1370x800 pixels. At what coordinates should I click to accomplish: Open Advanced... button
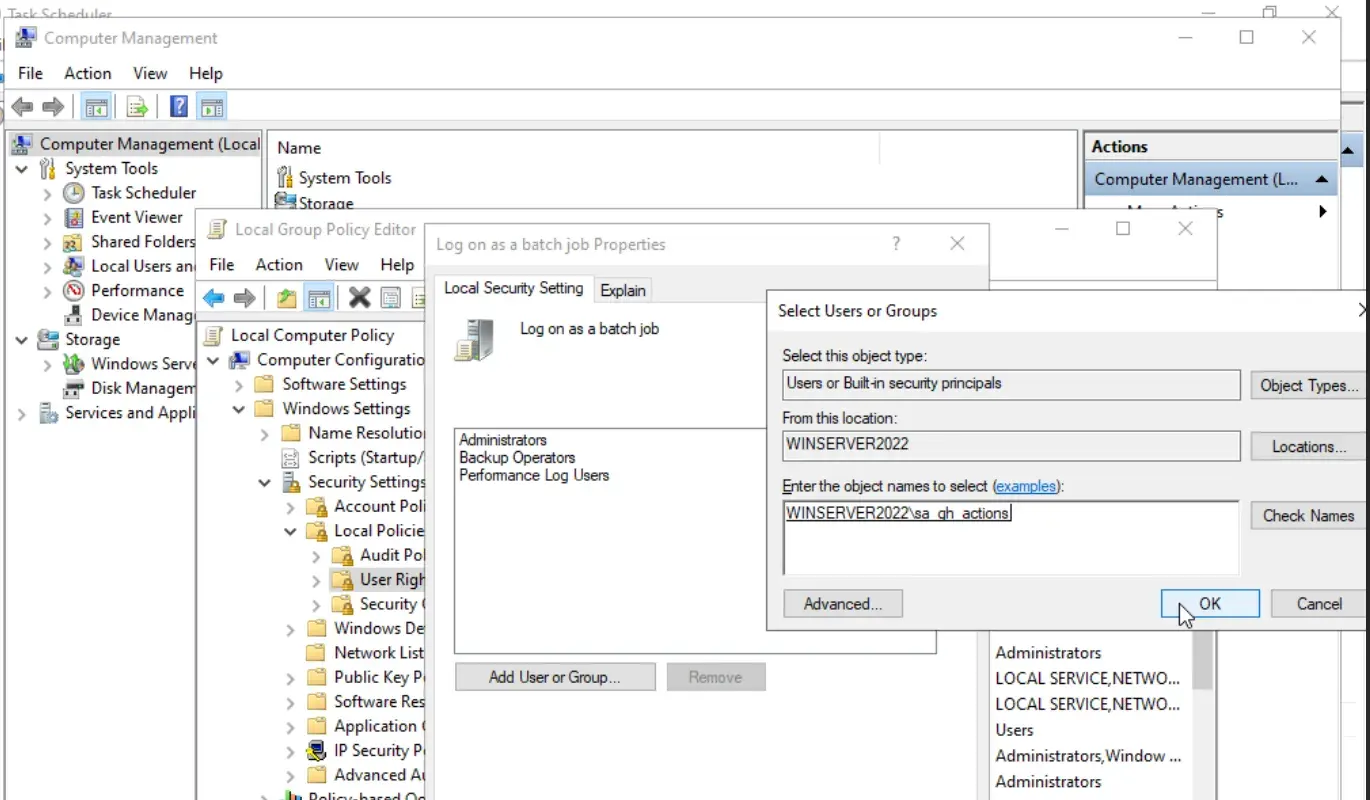click(x=843, y=604)
